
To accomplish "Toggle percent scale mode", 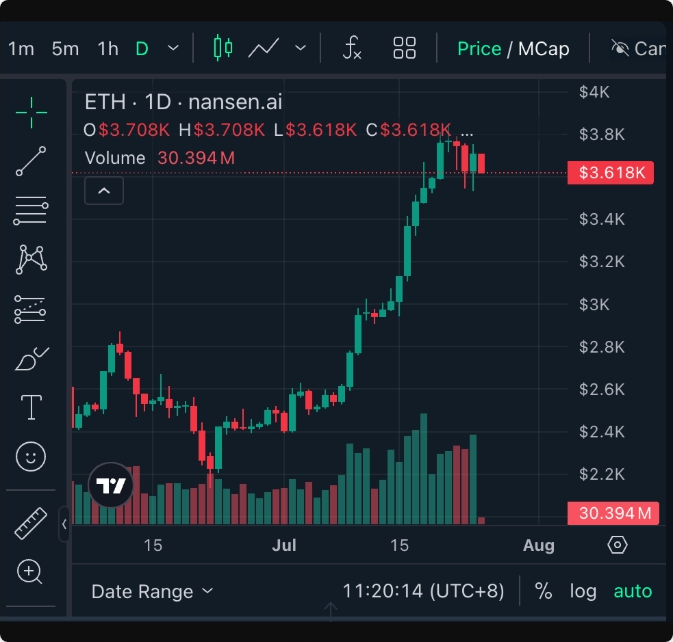I will point(543,591).
